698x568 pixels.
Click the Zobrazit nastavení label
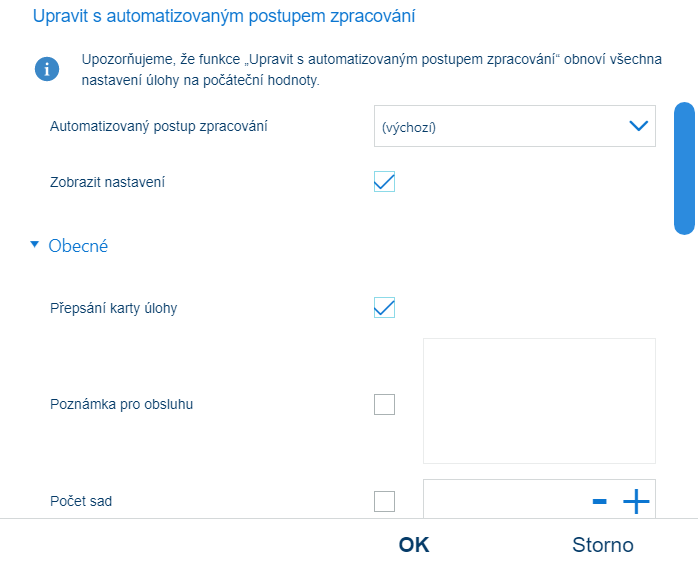(107, 182)
